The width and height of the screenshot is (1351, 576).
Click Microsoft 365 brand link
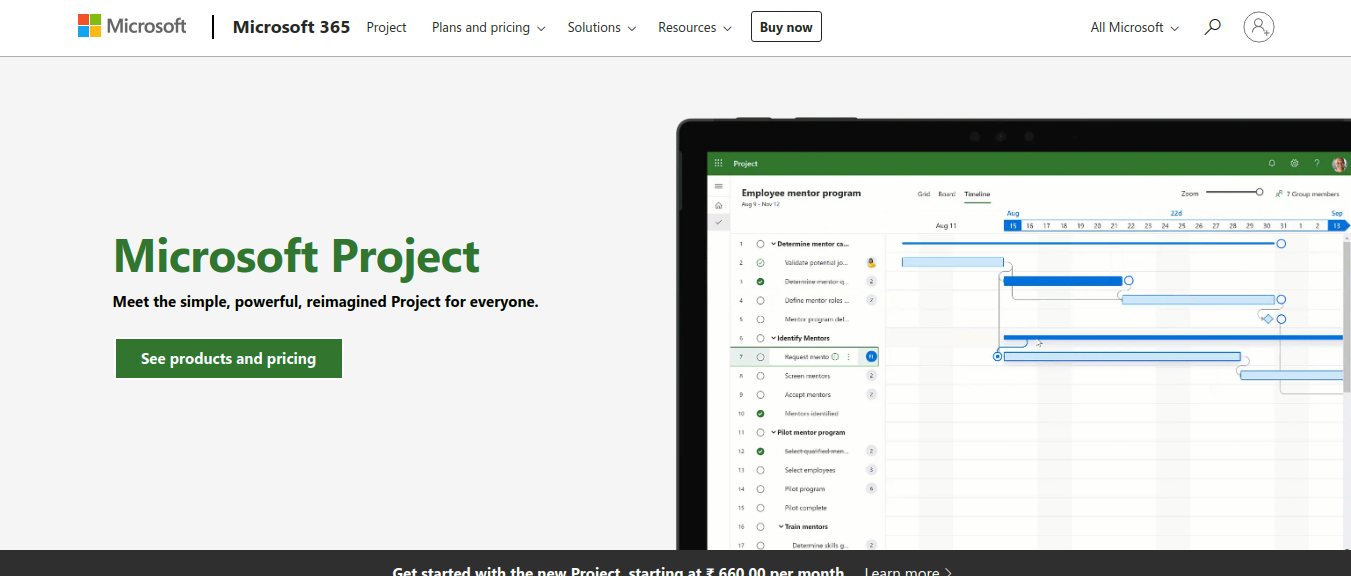(x=291, y=27)
